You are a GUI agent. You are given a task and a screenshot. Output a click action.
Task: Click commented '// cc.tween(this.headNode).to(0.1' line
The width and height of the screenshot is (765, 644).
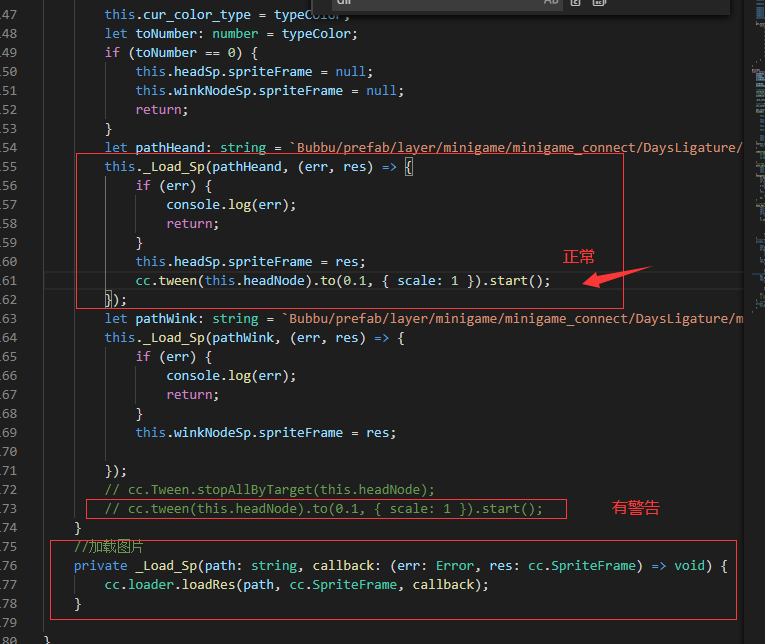(323, 509)
